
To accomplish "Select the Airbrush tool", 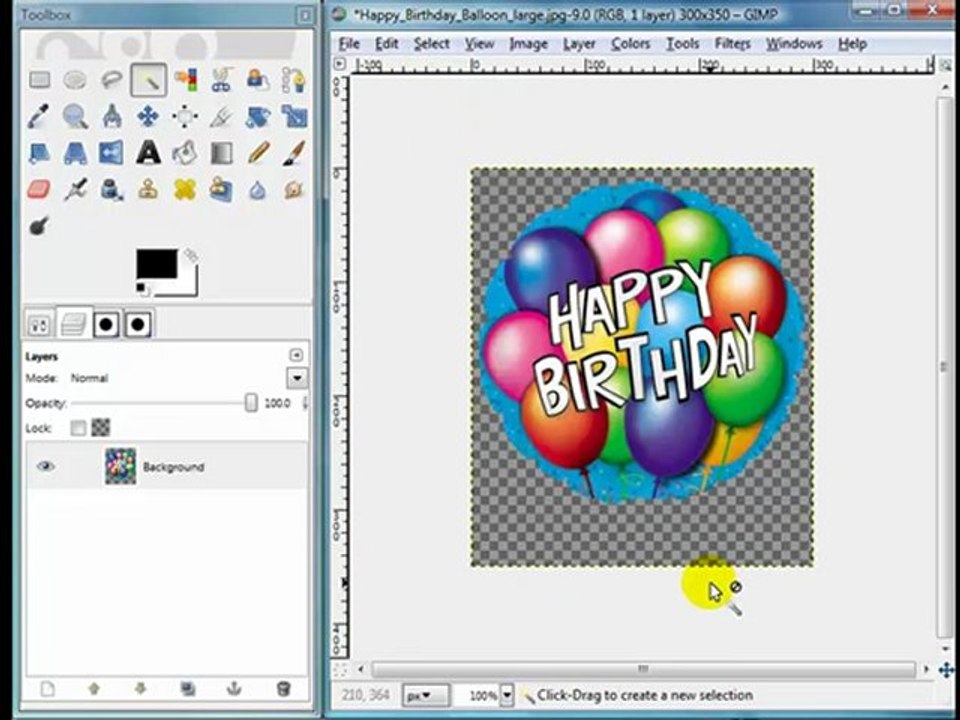I will click(75, 189).
